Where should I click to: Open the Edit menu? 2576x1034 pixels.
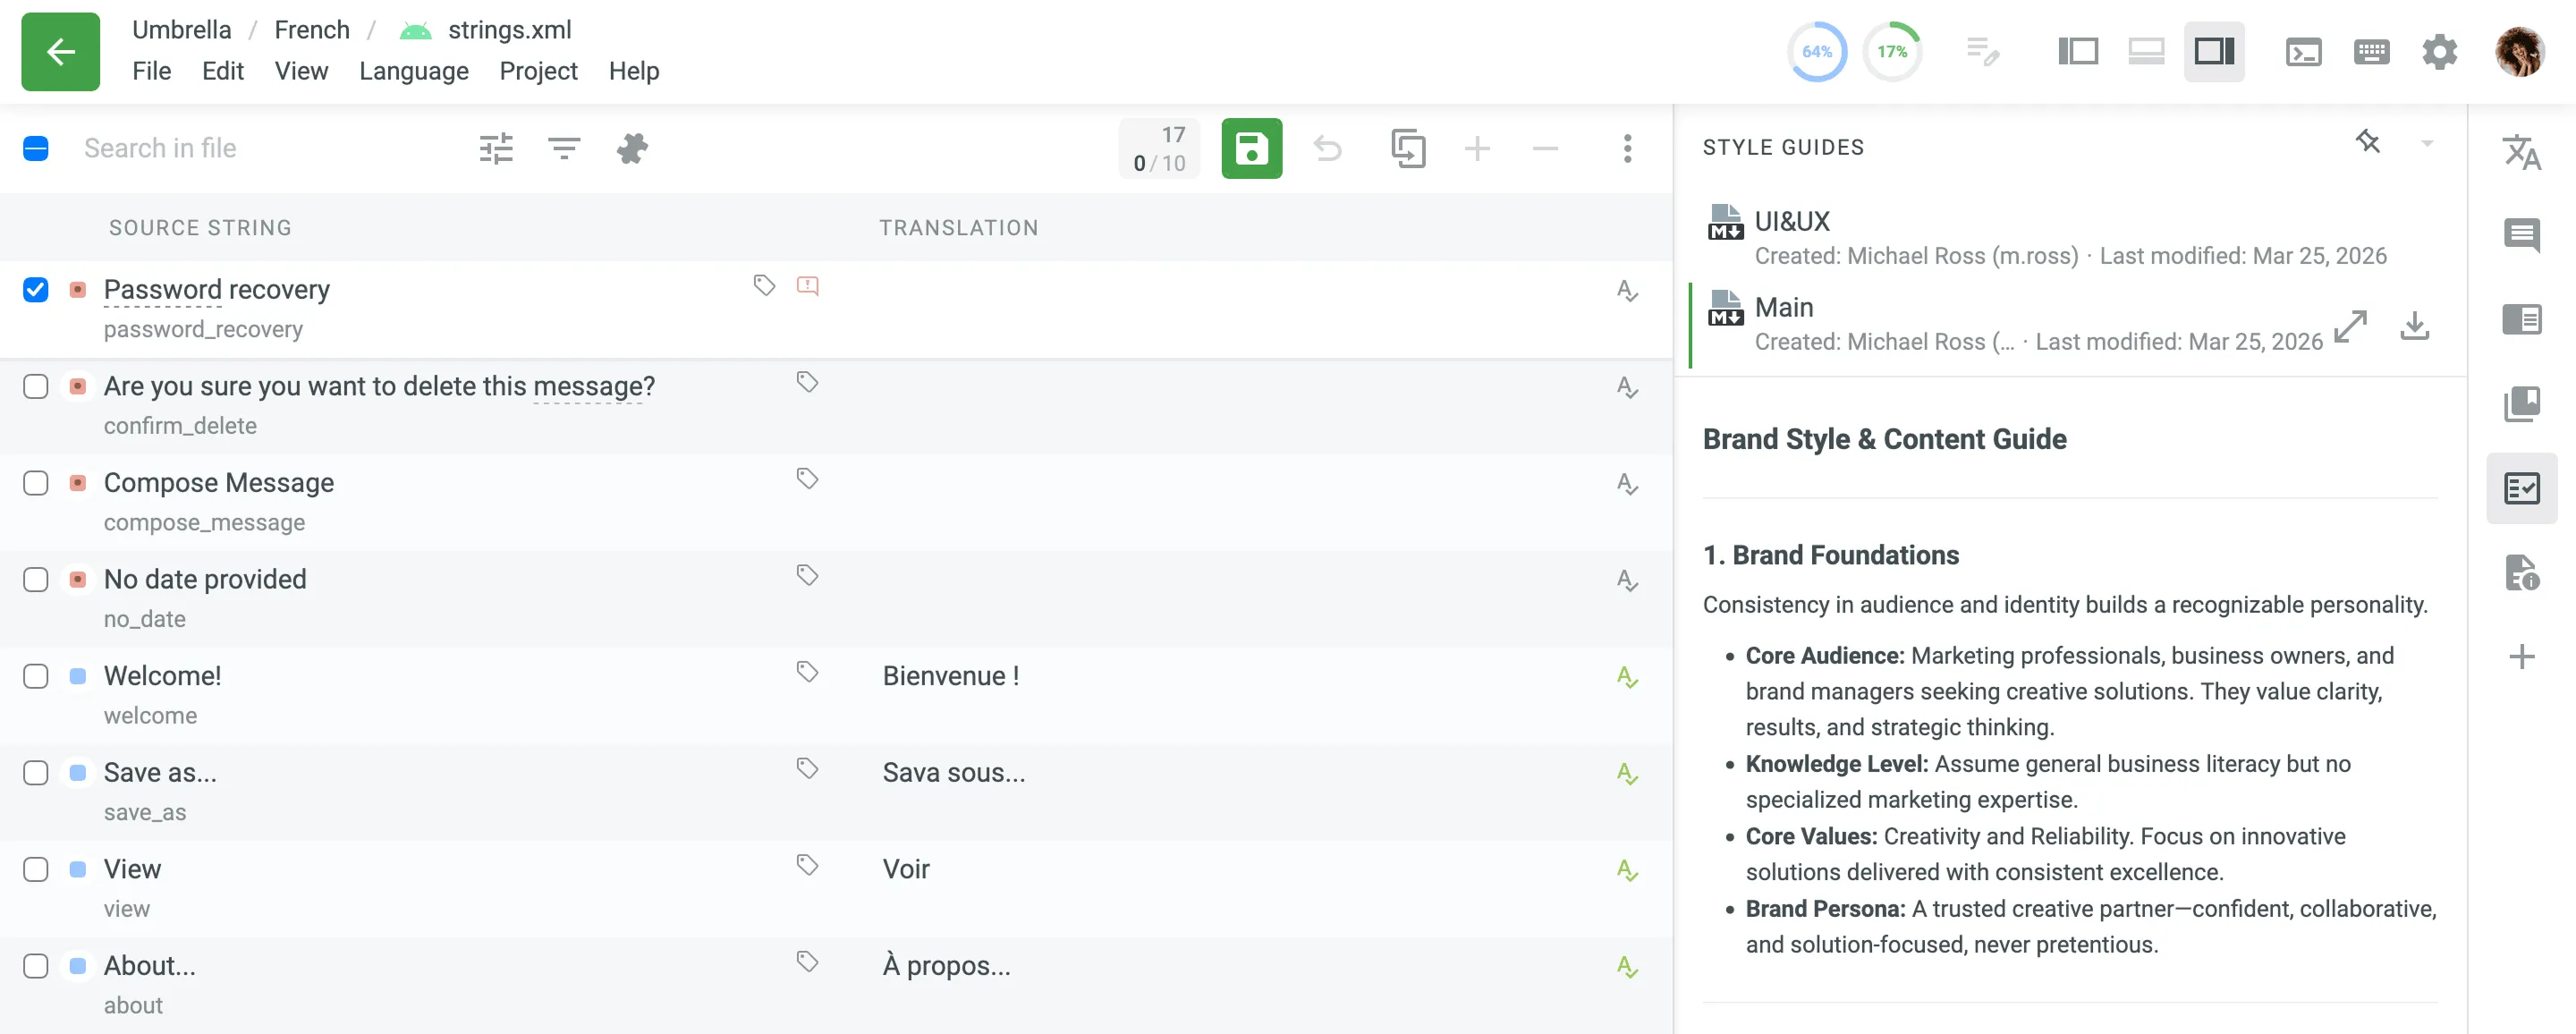[222, 71]
